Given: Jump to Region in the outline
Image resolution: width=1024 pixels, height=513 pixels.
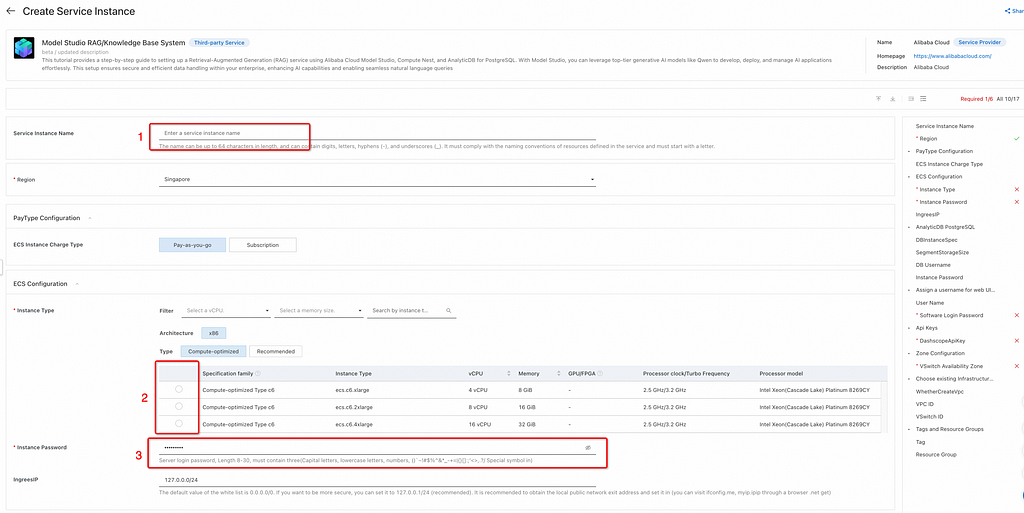Looking at the screenshot, I should click(926, 139).
